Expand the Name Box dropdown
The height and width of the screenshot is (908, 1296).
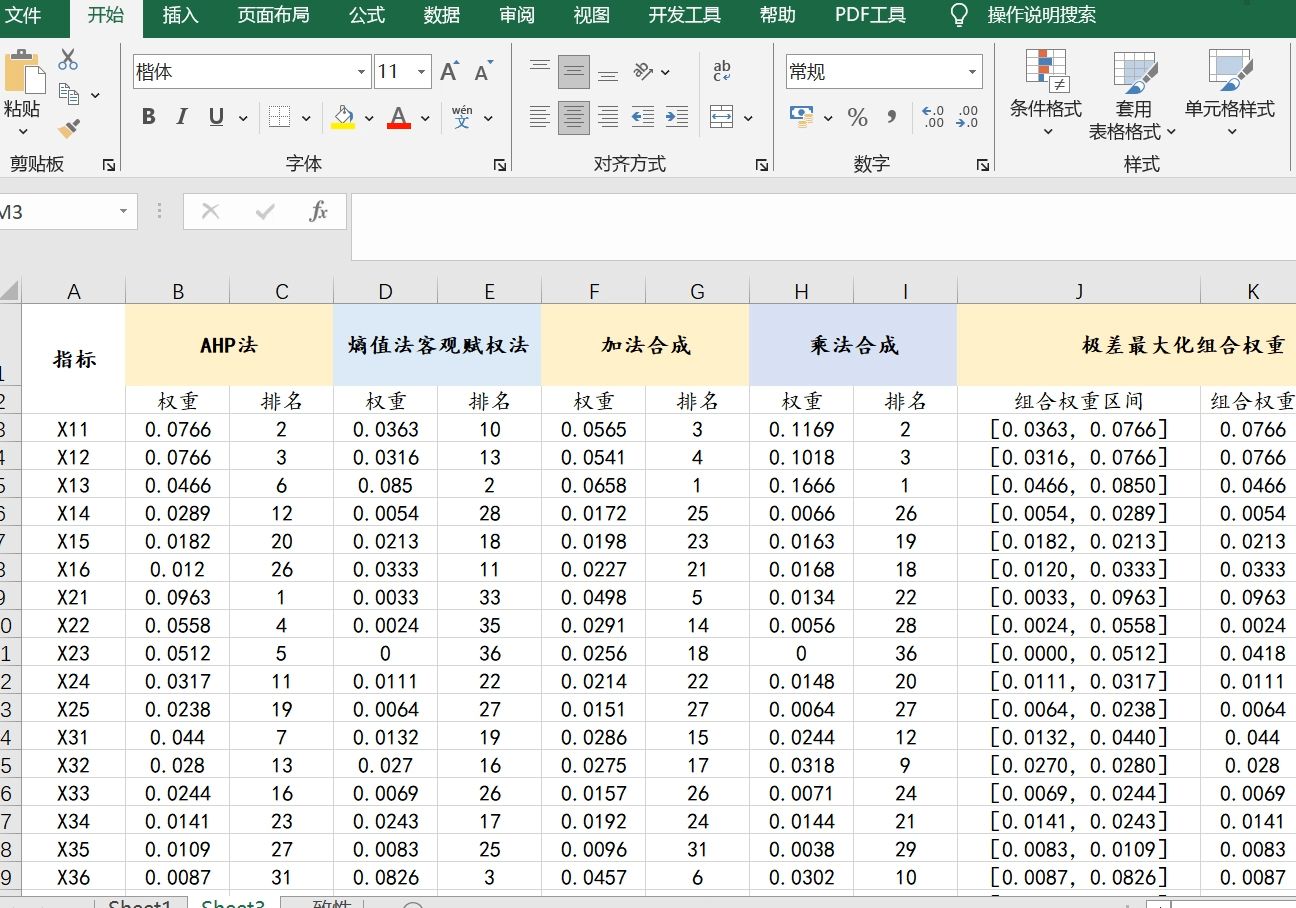point(123,211)
